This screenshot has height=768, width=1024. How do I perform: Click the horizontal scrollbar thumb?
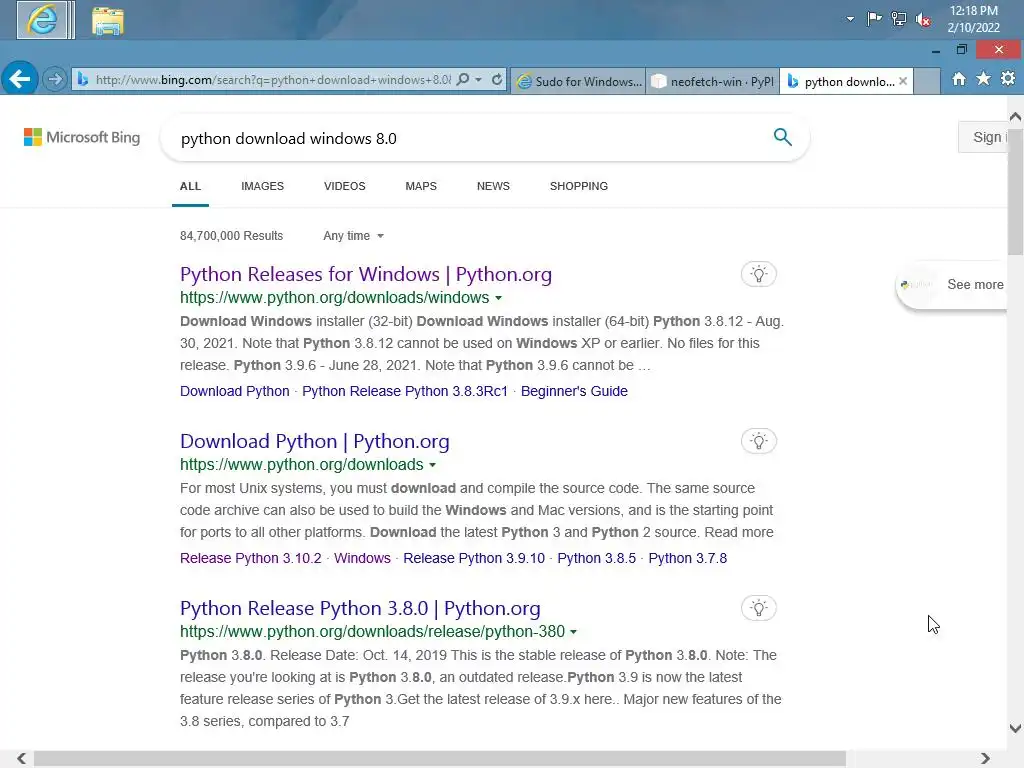440,758
